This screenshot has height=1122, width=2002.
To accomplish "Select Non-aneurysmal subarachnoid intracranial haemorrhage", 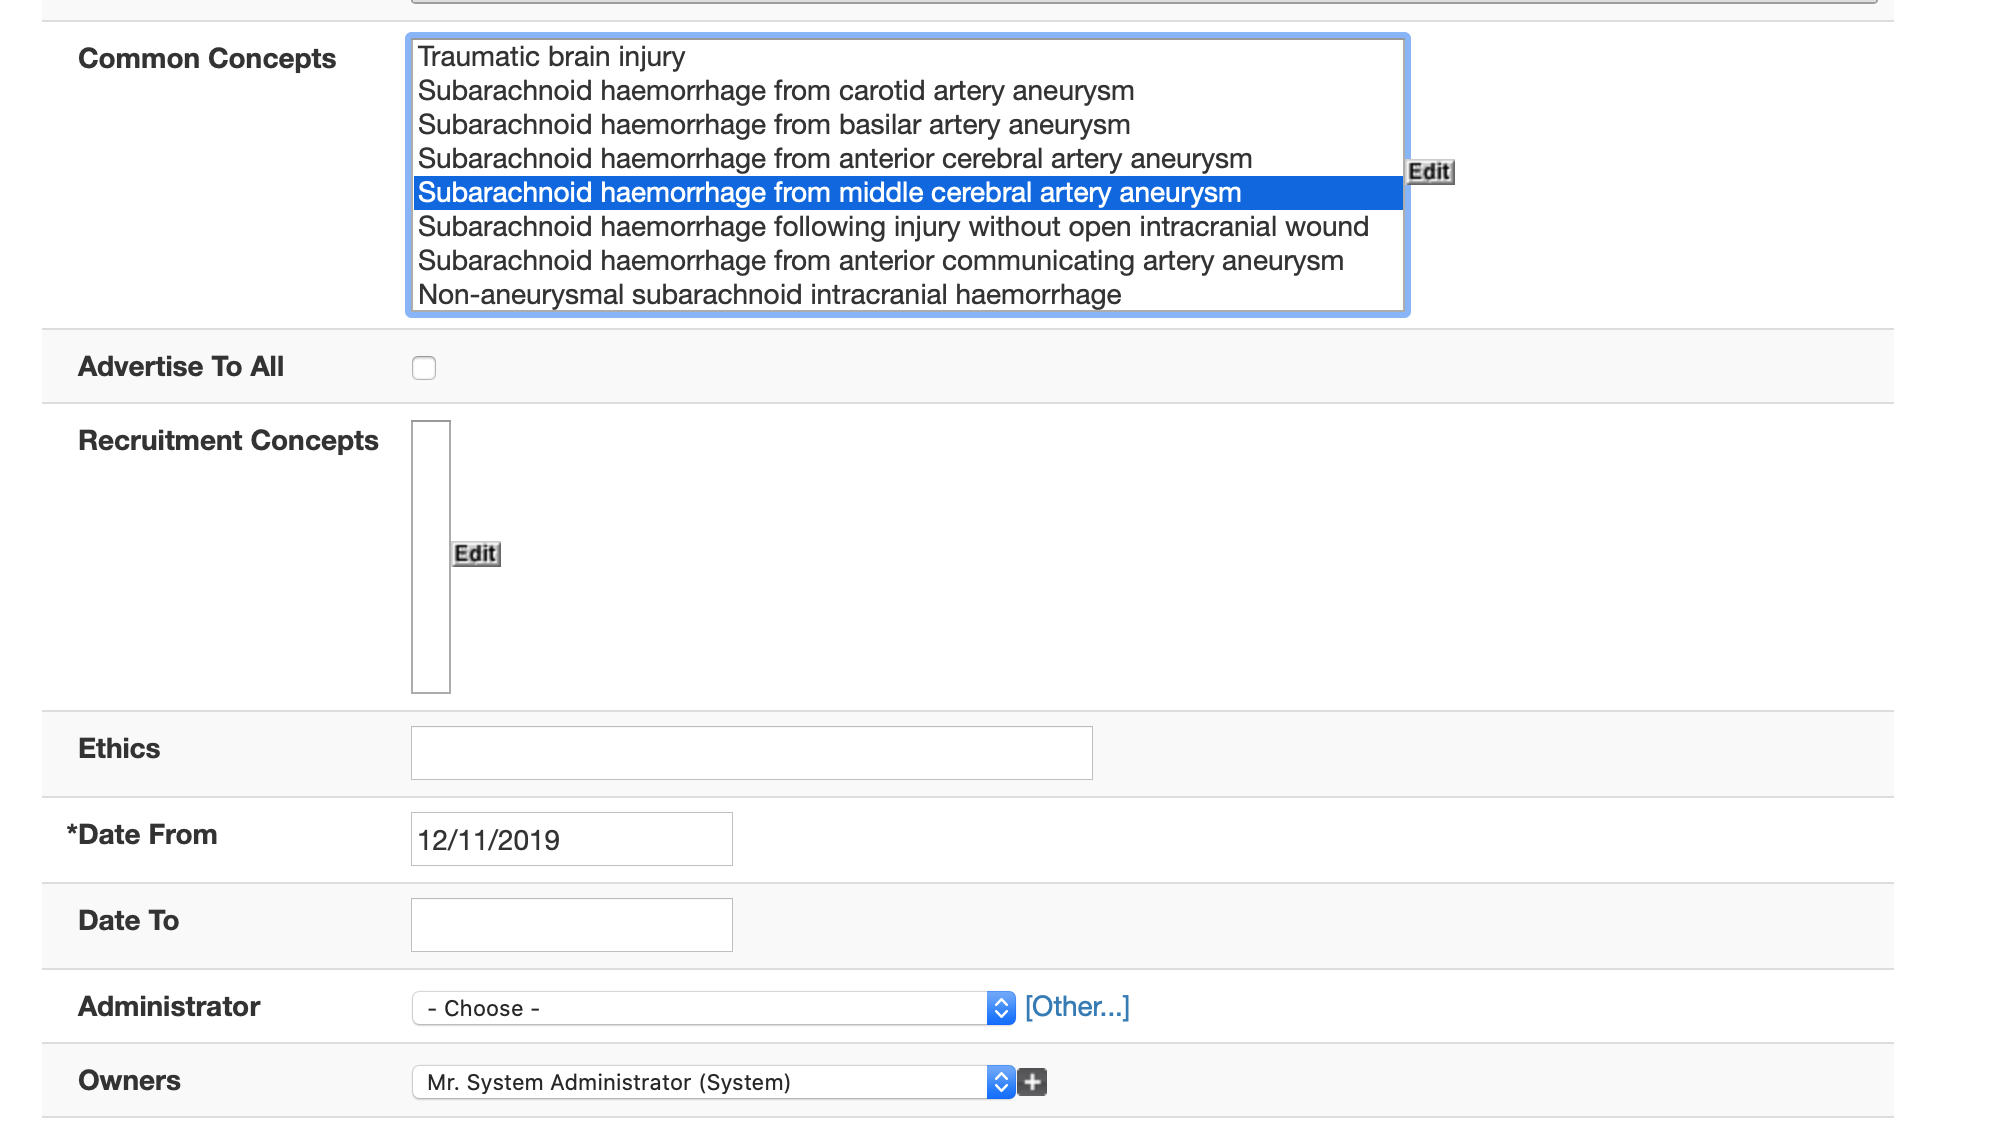I will [x=769, y=295].
